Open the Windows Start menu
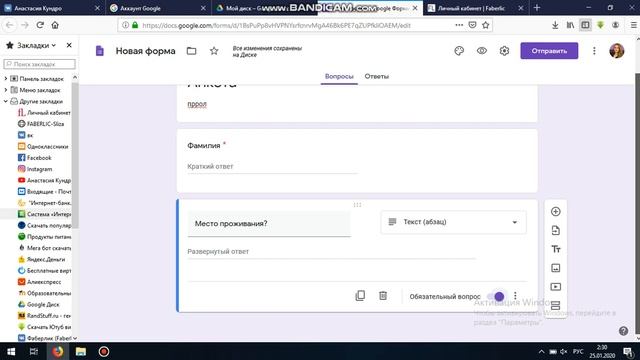 click(x=11, y=351)
